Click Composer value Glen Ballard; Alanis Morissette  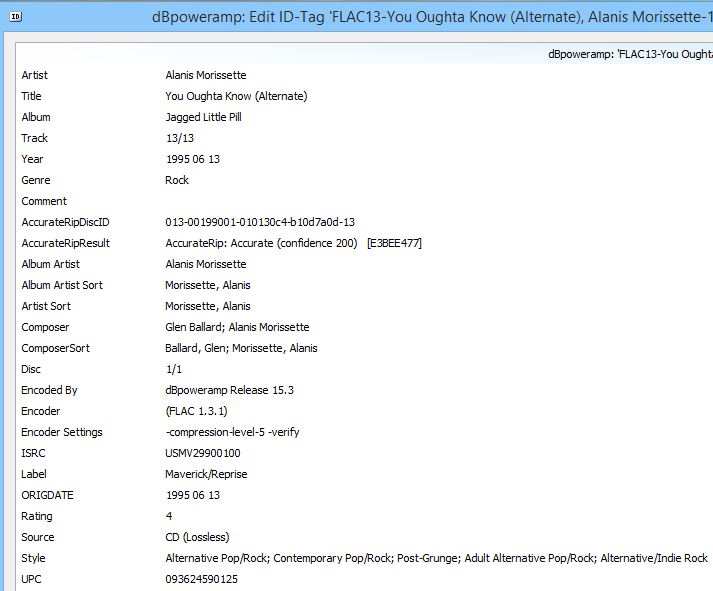click(x=237, y=327)
